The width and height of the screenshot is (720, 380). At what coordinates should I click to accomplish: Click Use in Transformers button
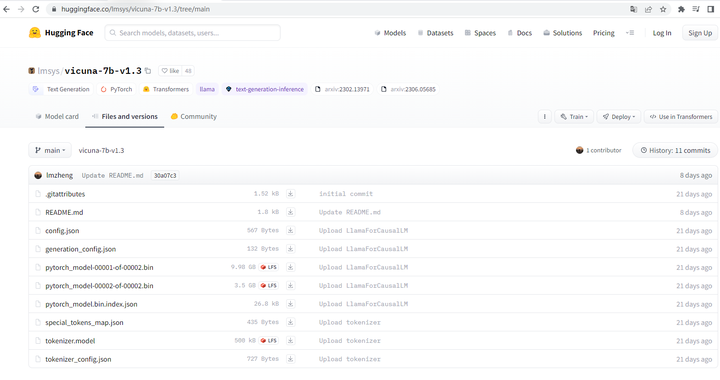coord(681,117)
